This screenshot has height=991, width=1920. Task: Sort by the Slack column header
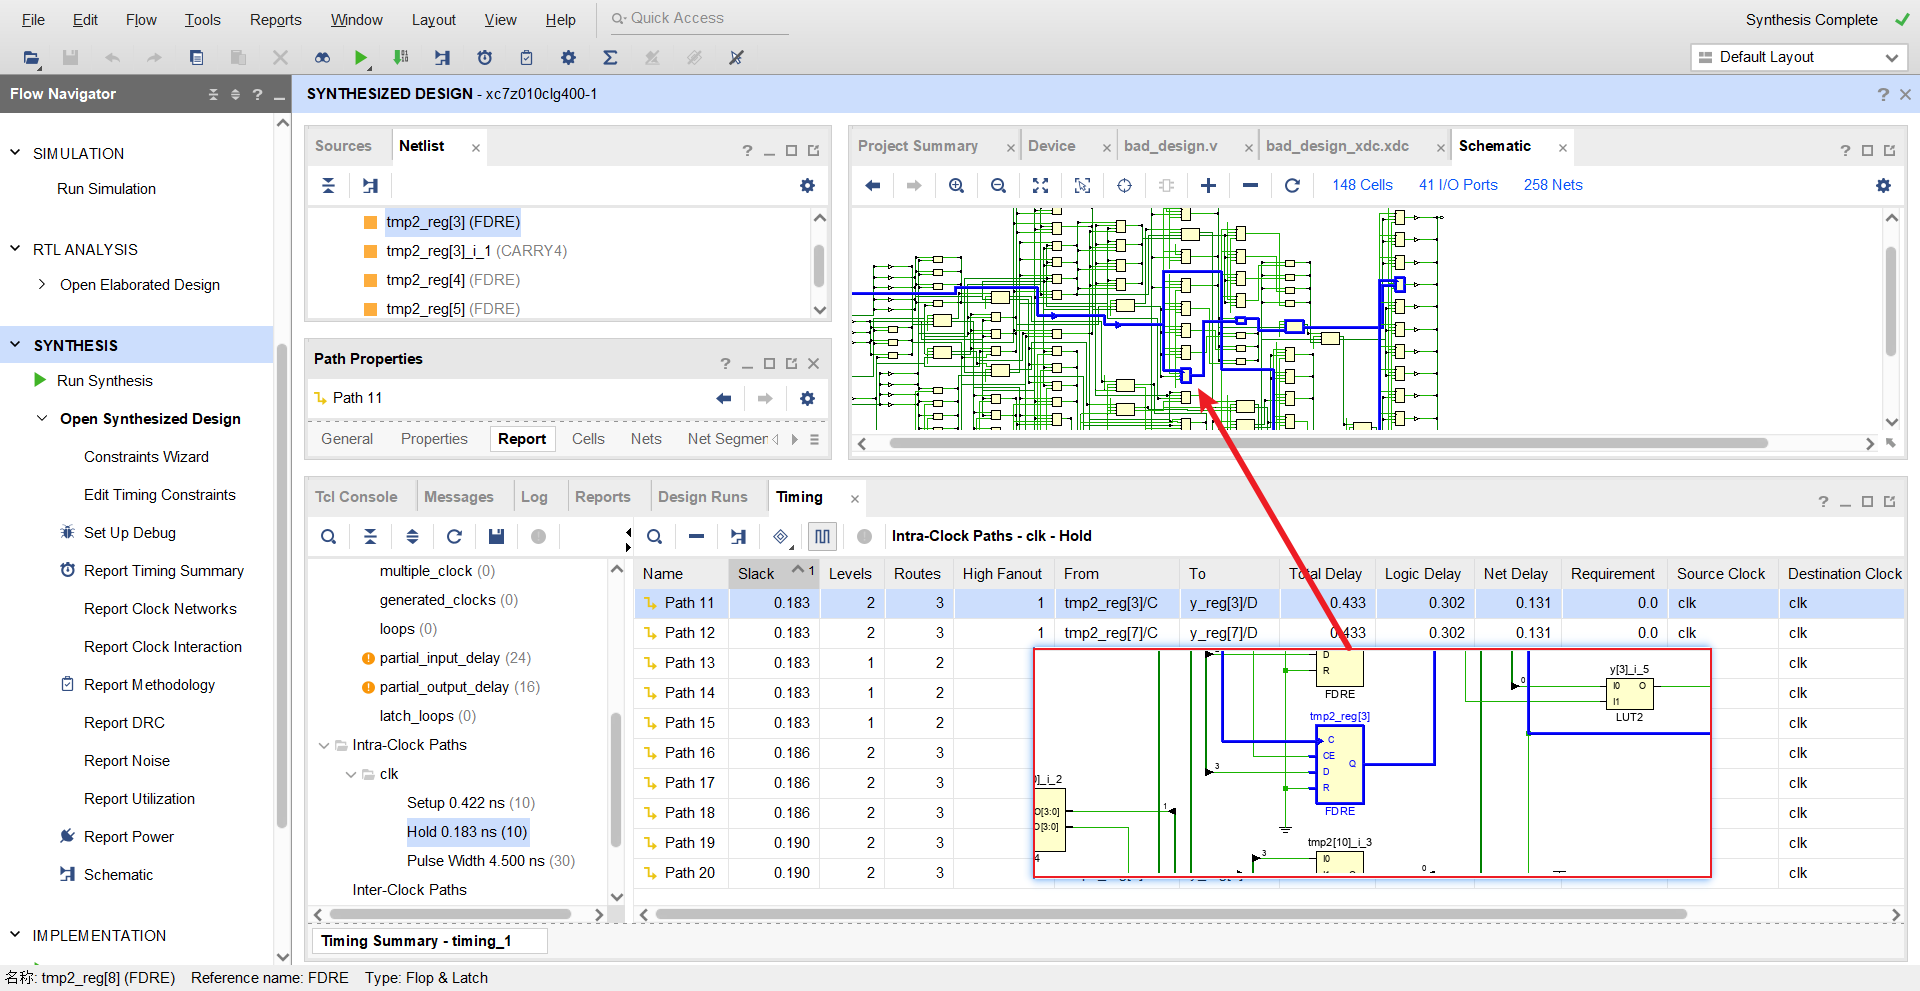774,573
